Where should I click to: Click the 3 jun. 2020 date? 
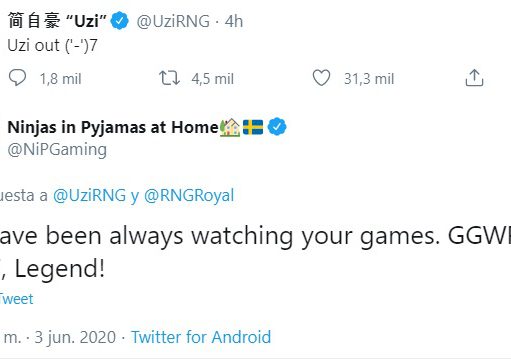(x=75, y=337)
